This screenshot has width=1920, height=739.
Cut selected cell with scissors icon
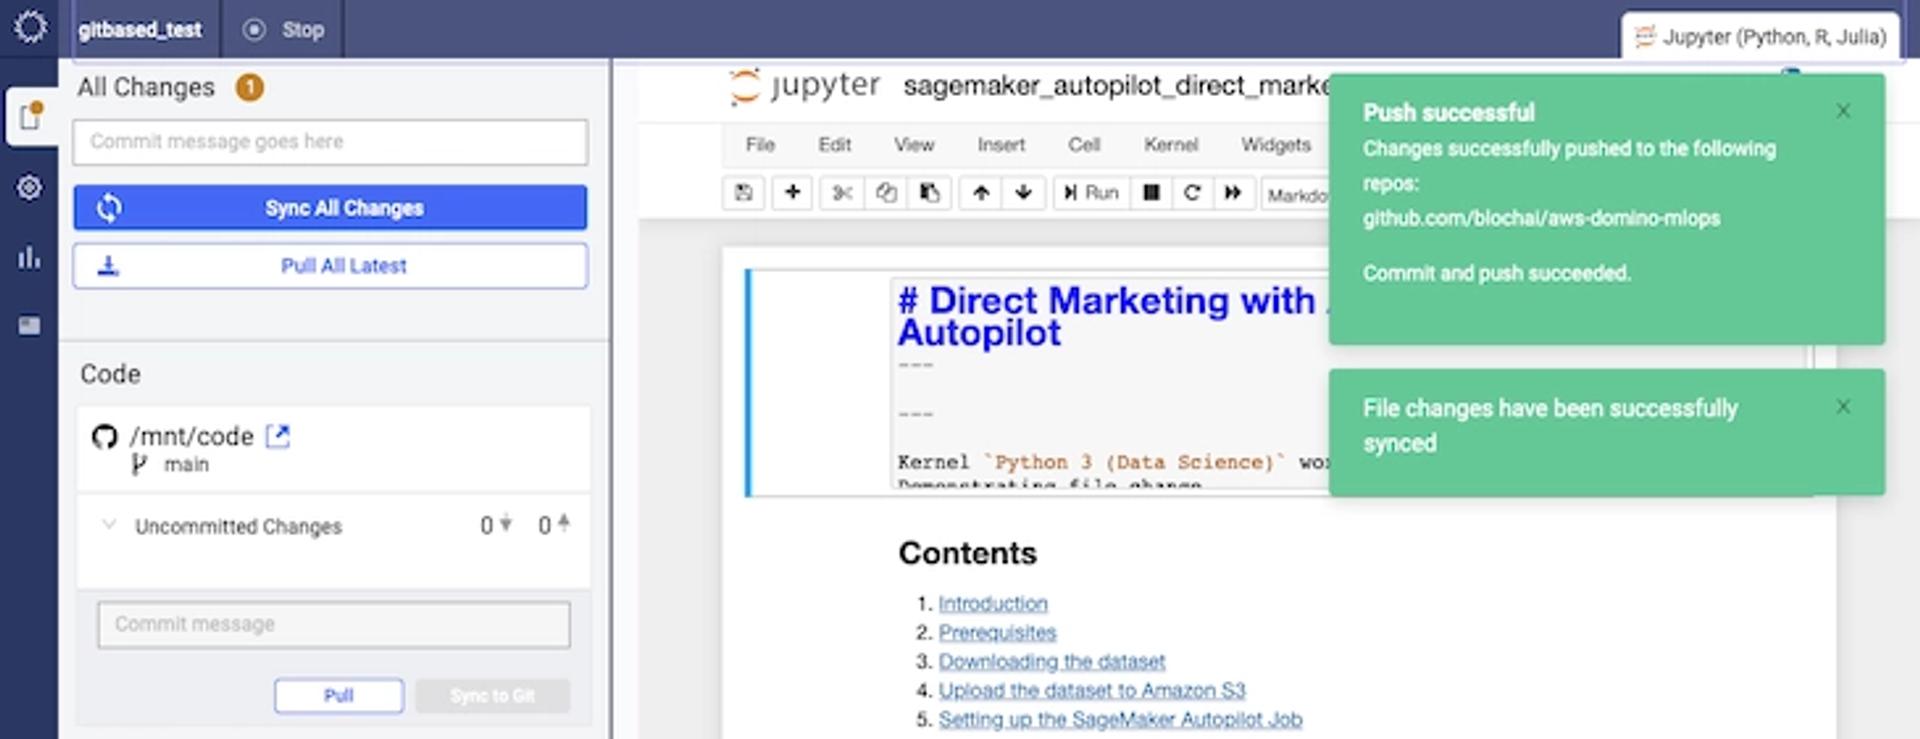842,193
